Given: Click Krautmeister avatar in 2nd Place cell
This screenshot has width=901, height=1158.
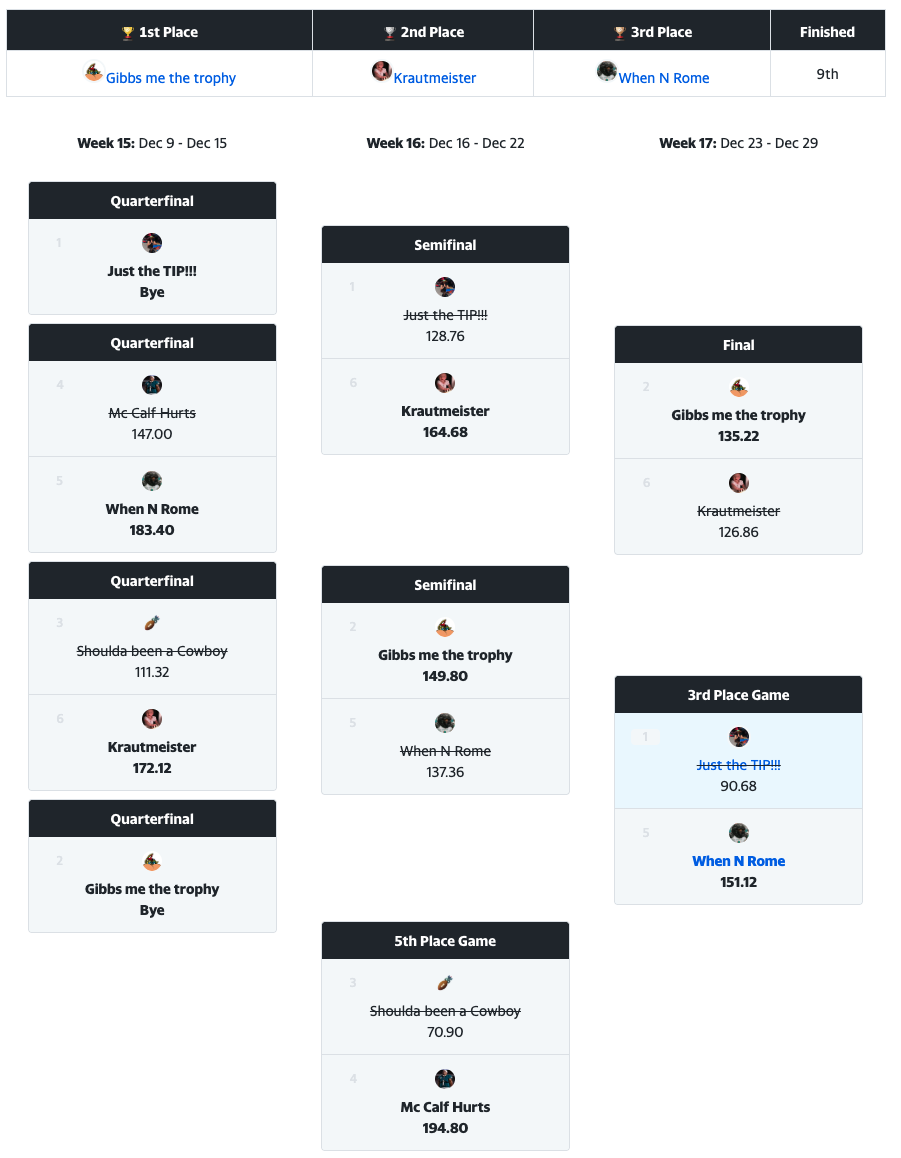Looking at the screenshot, I should coord(381,71).
